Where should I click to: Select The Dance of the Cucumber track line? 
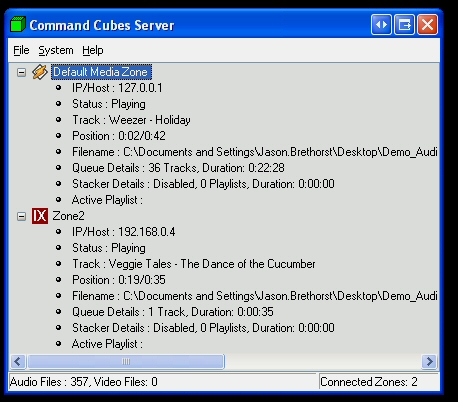coord(194,264)
